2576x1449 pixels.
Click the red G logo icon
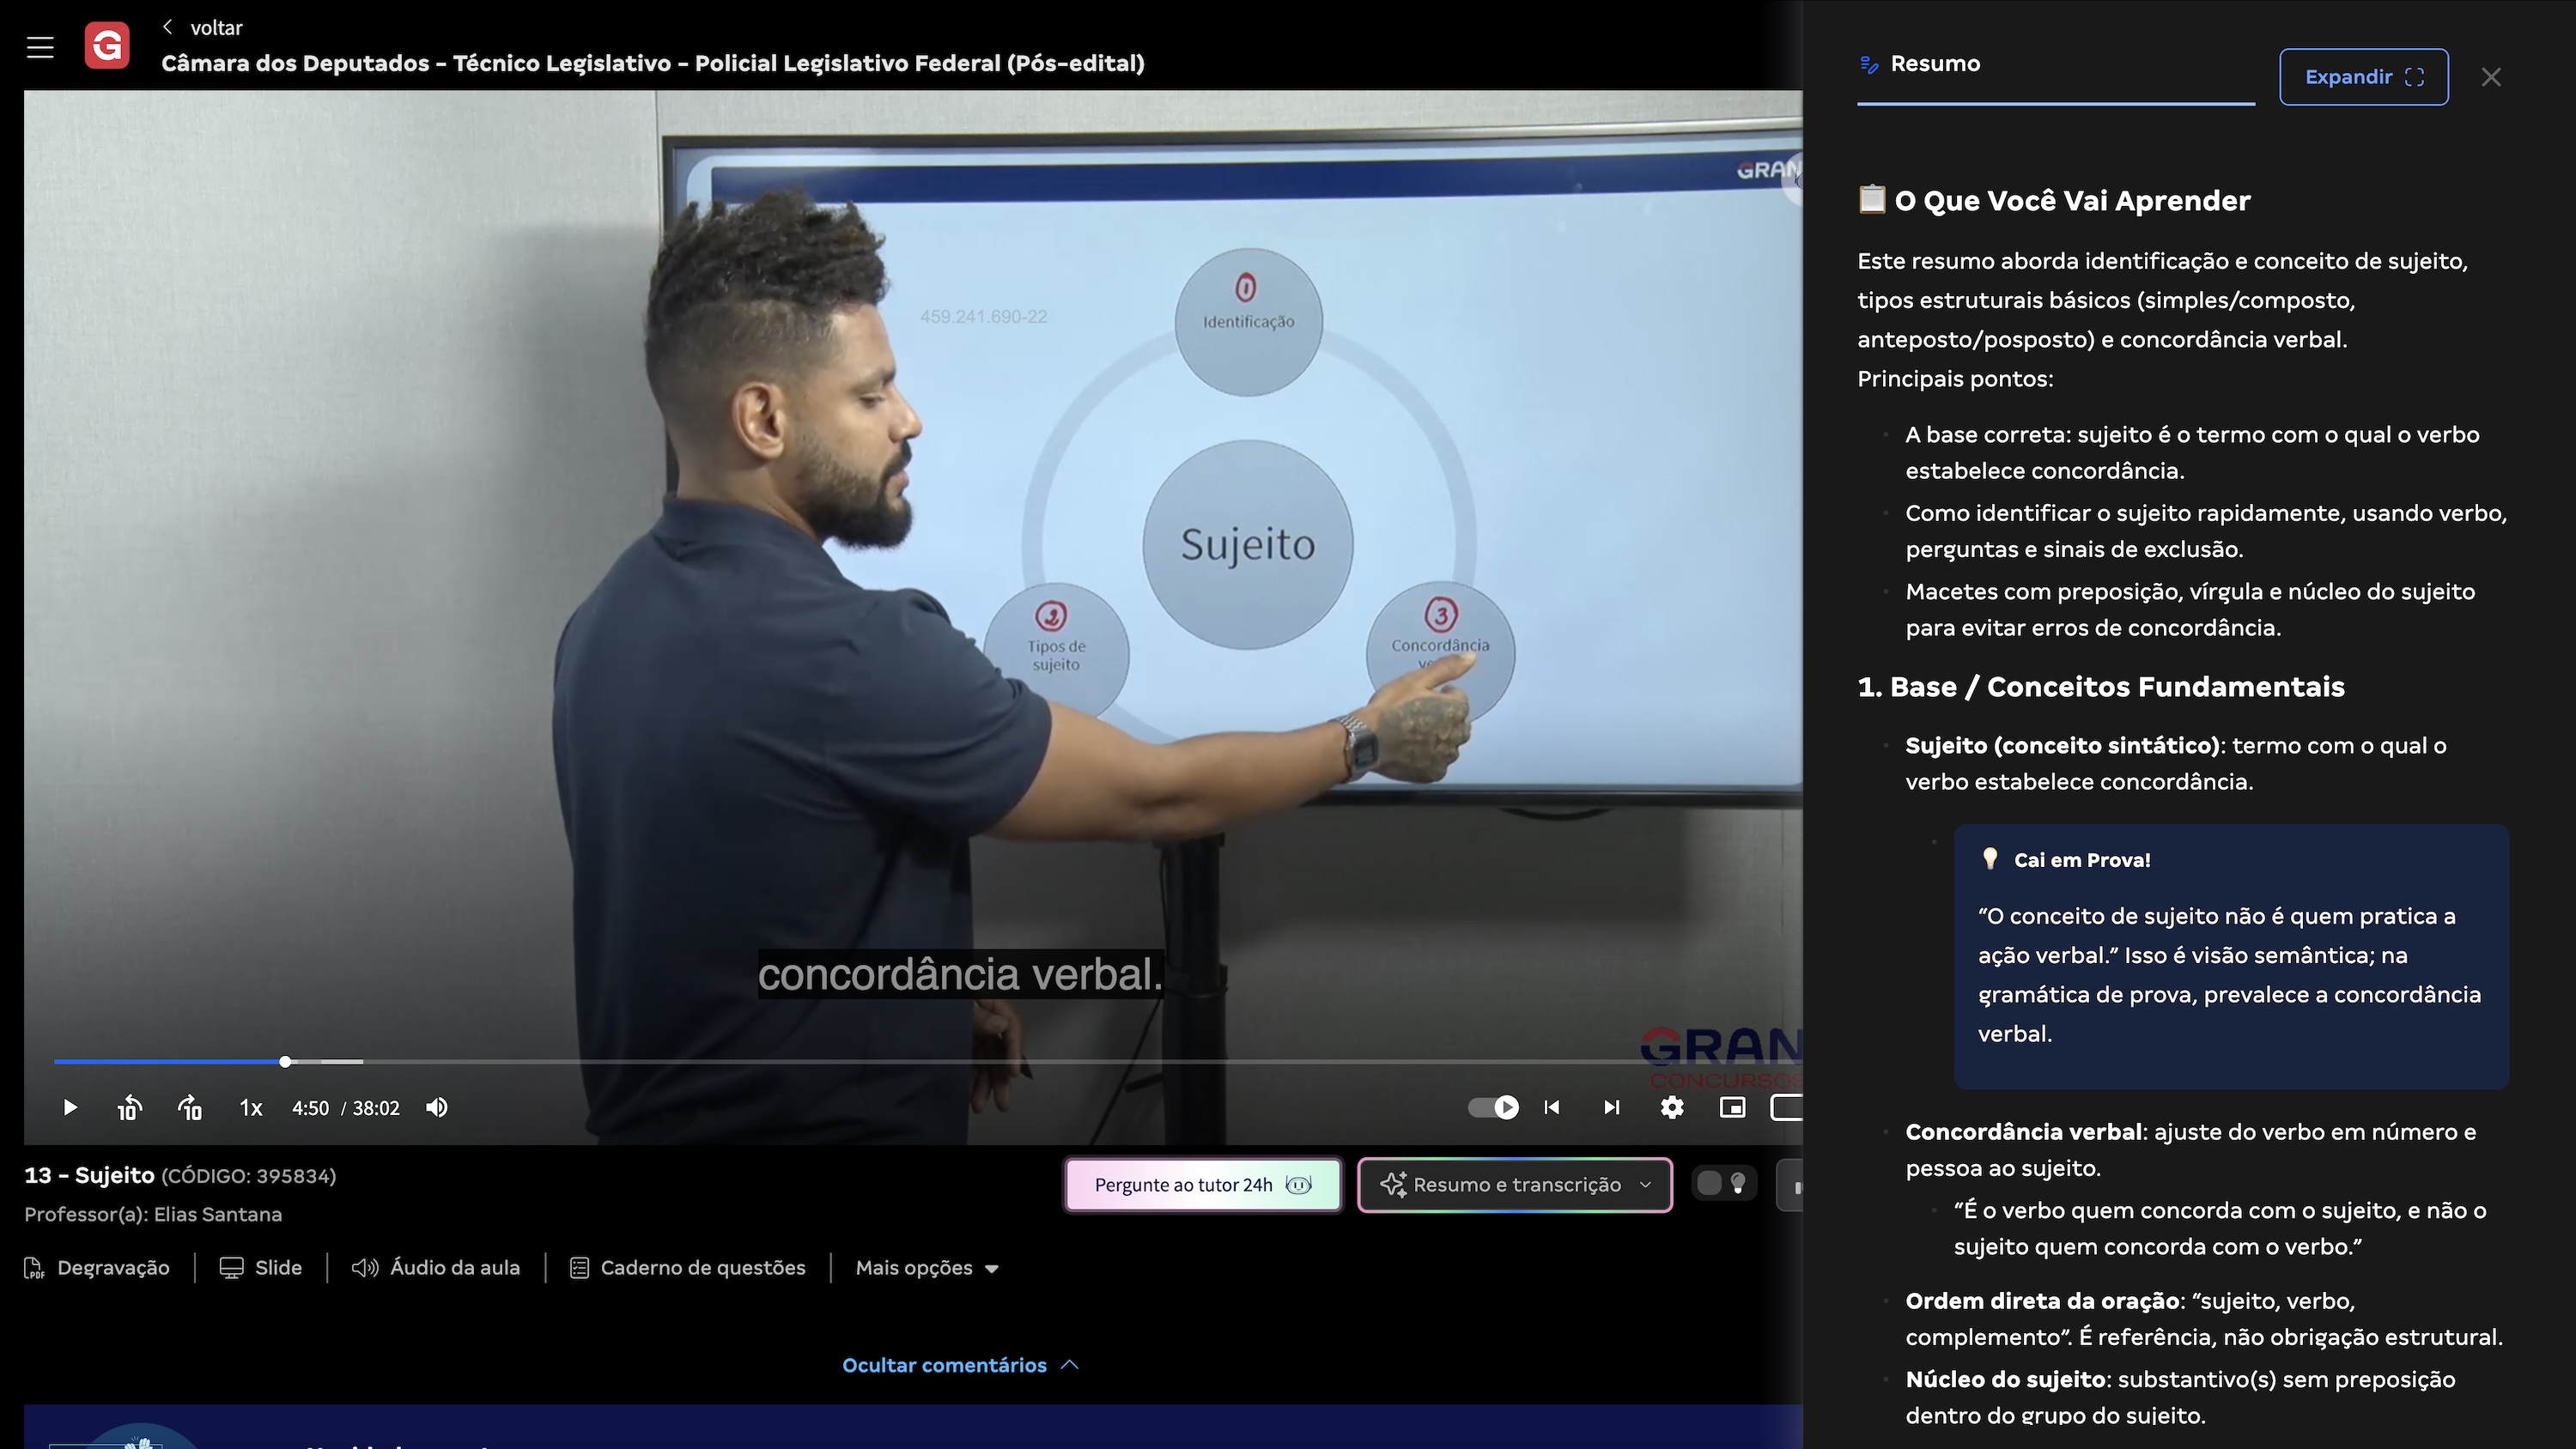coord(107,45)
